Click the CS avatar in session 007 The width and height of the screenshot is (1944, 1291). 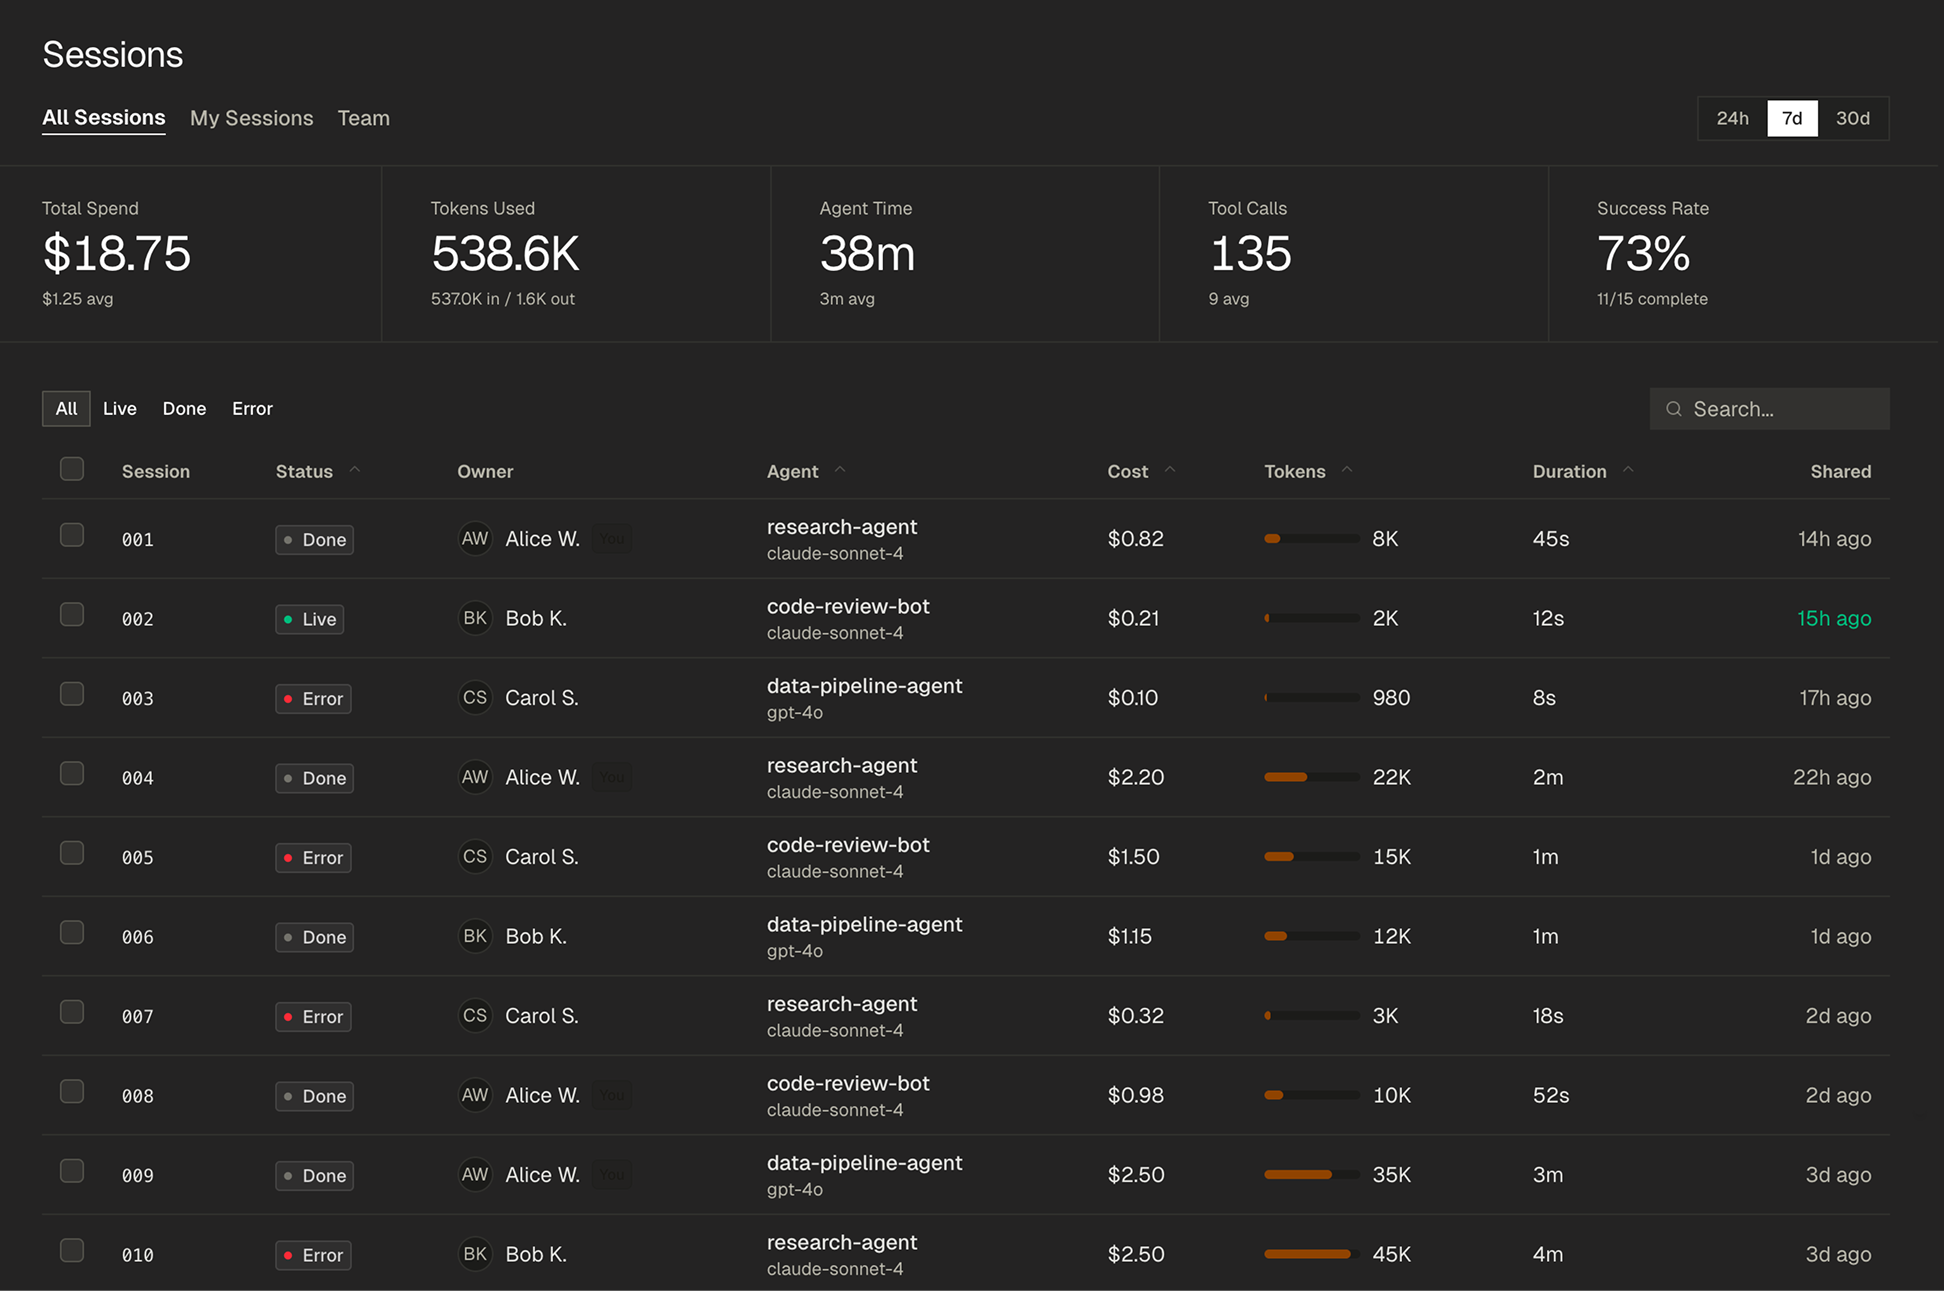pos(475,1016)
